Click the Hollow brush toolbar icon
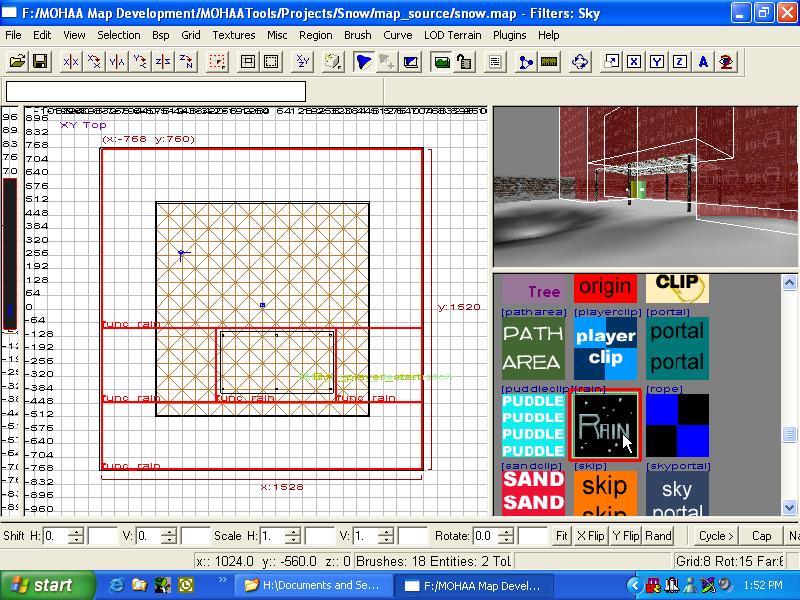 [248, 62]
